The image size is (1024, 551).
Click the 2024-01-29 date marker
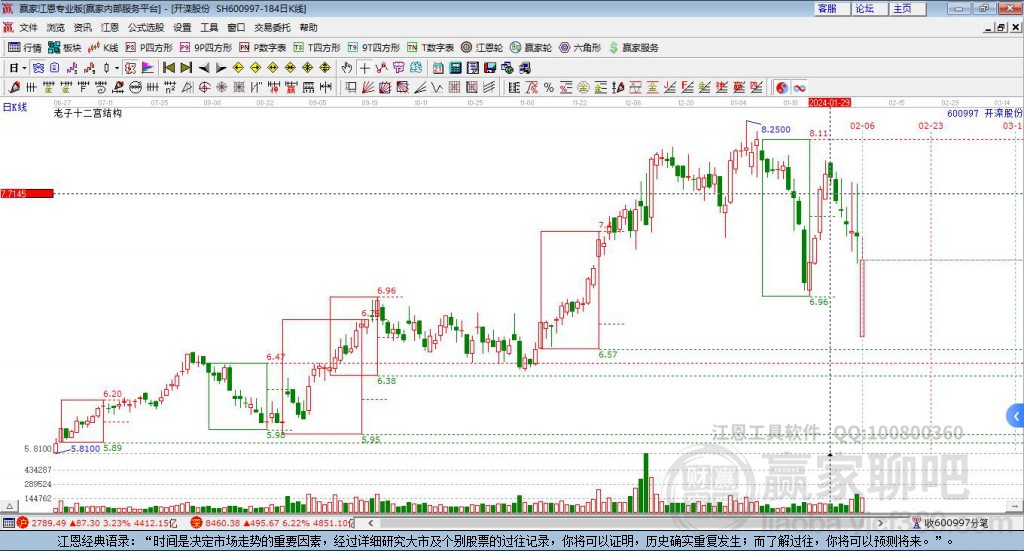pyautogui.click(x=829, y=103)
